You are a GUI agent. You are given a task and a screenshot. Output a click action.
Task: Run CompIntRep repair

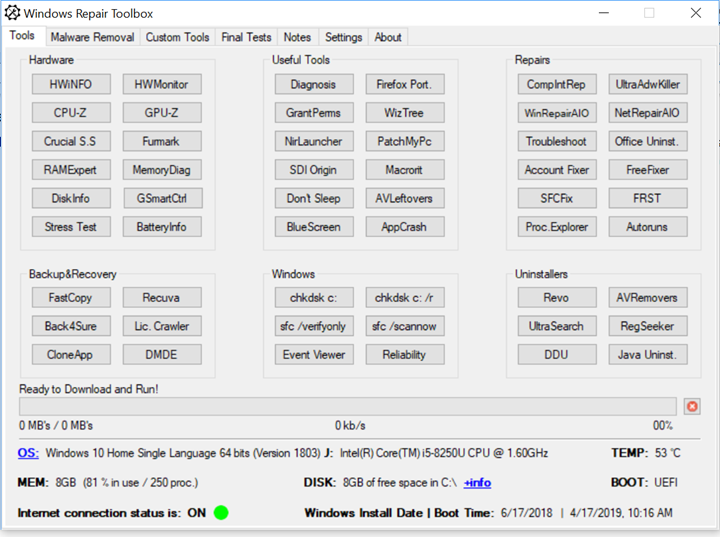(x=557, y=85)
